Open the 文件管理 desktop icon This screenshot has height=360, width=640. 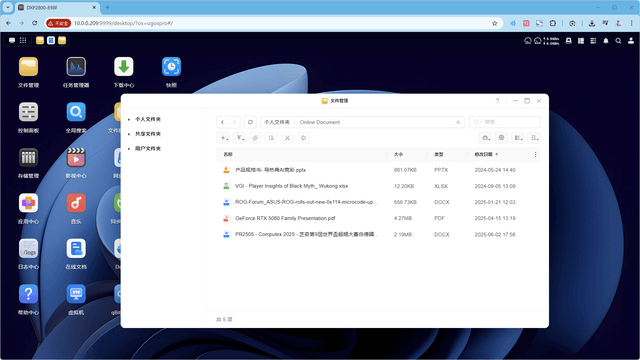pyautogui.click(x=28, y=67)
